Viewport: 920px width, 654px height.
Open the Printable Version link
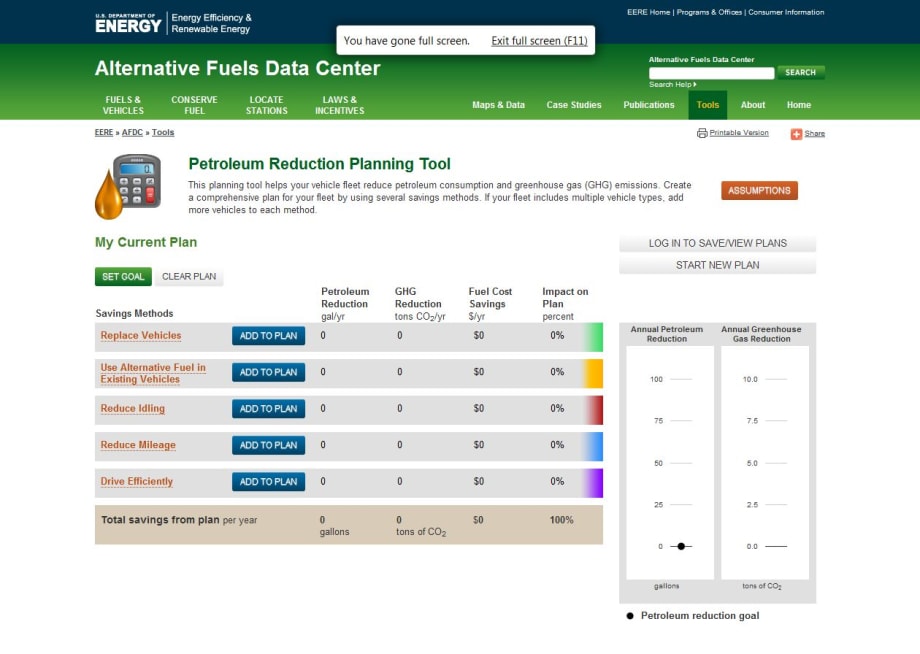coord(739,133)
